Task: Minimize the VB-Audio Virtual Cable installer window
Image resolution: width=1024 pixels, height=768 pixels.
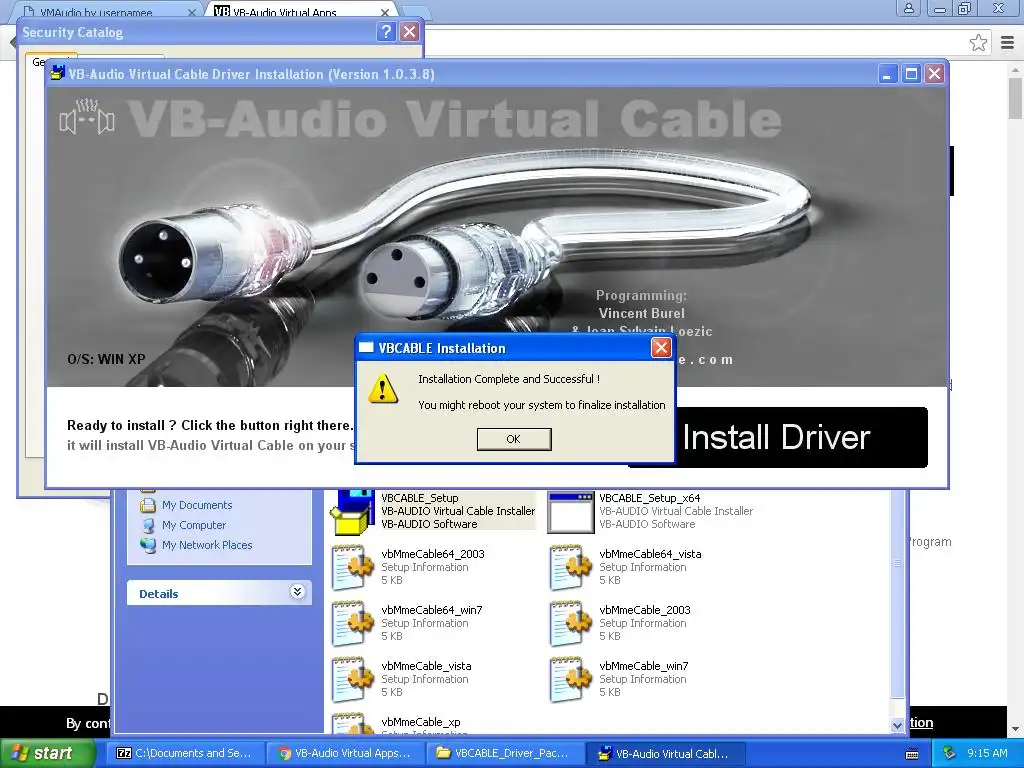Action: (x=887, y=74)
